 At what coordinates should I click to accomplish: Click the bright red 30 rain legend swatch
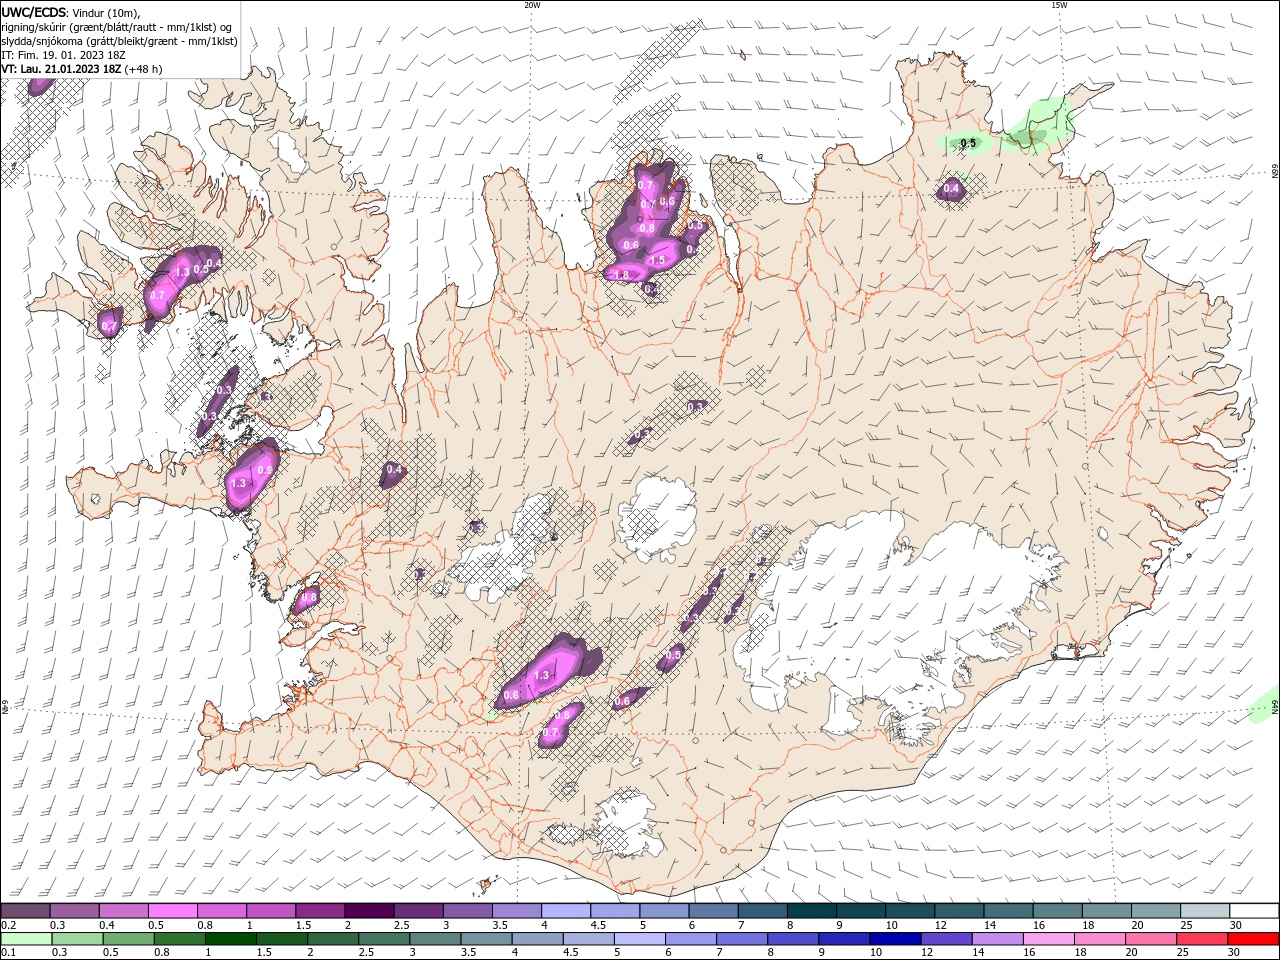(x=1252, y=939)
